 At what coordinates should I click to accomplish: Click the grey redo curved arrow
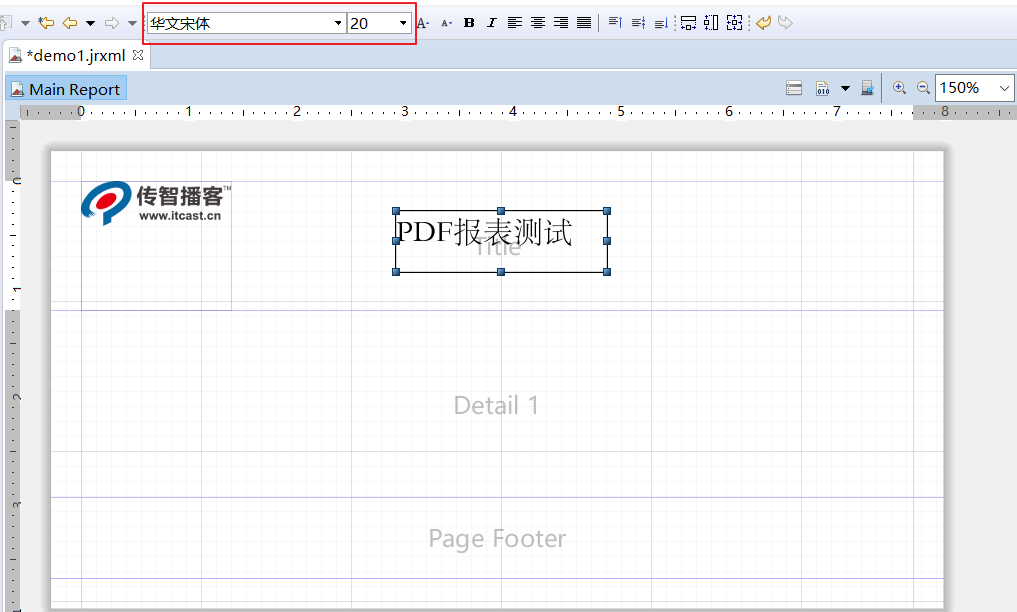tap(785, 23)
